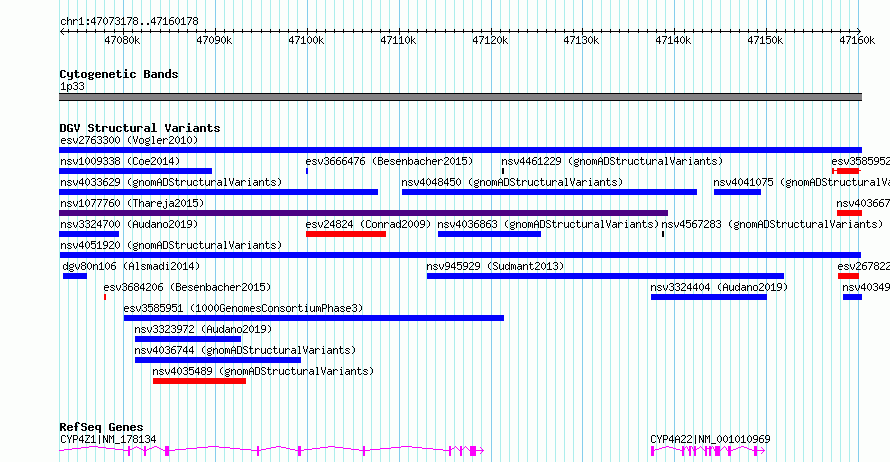
Task: Click 47130k on the ruler
Action: (x=581, y=40)
